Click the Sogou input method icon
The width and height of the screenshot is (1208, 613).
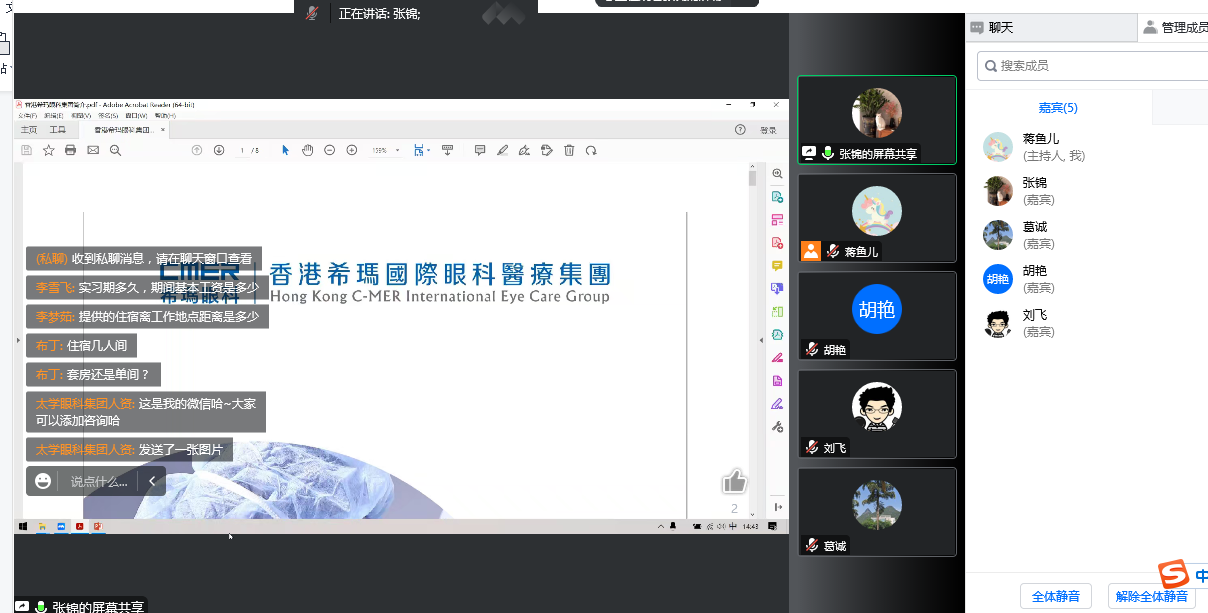click(x=1173, y=574)
